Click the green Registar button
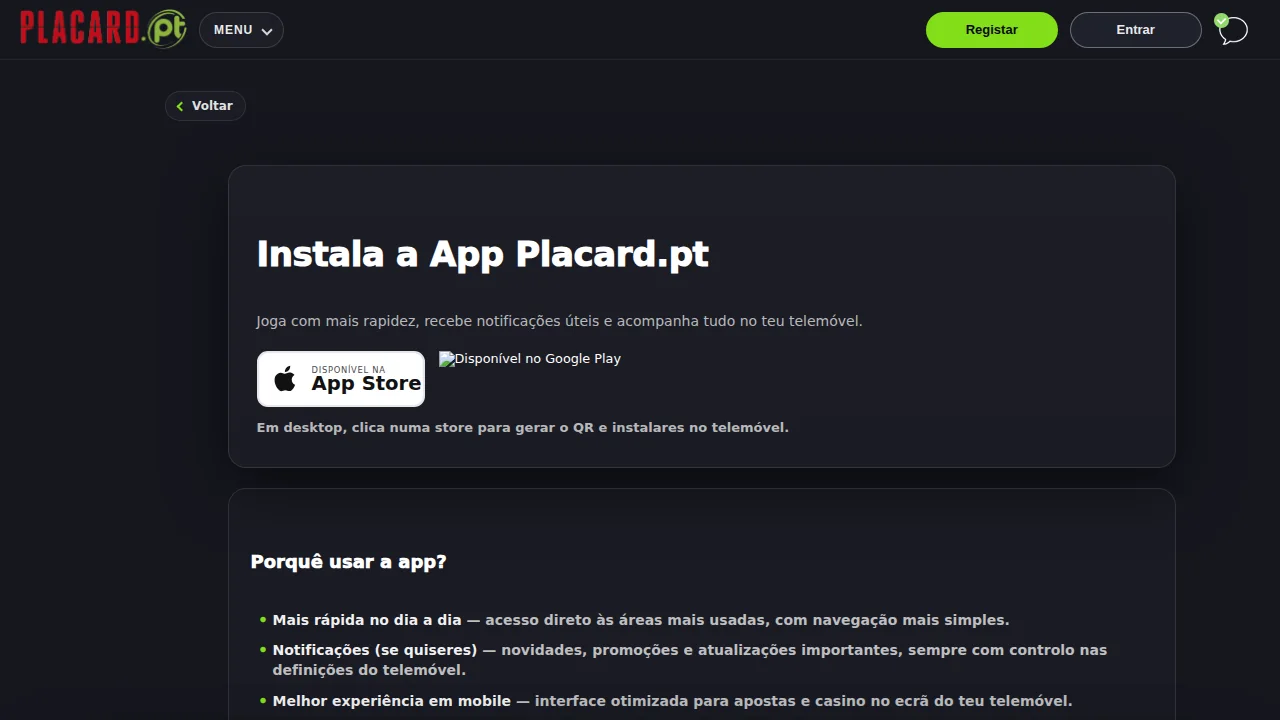The image size is (1280, 720). [x=991, y=30]
